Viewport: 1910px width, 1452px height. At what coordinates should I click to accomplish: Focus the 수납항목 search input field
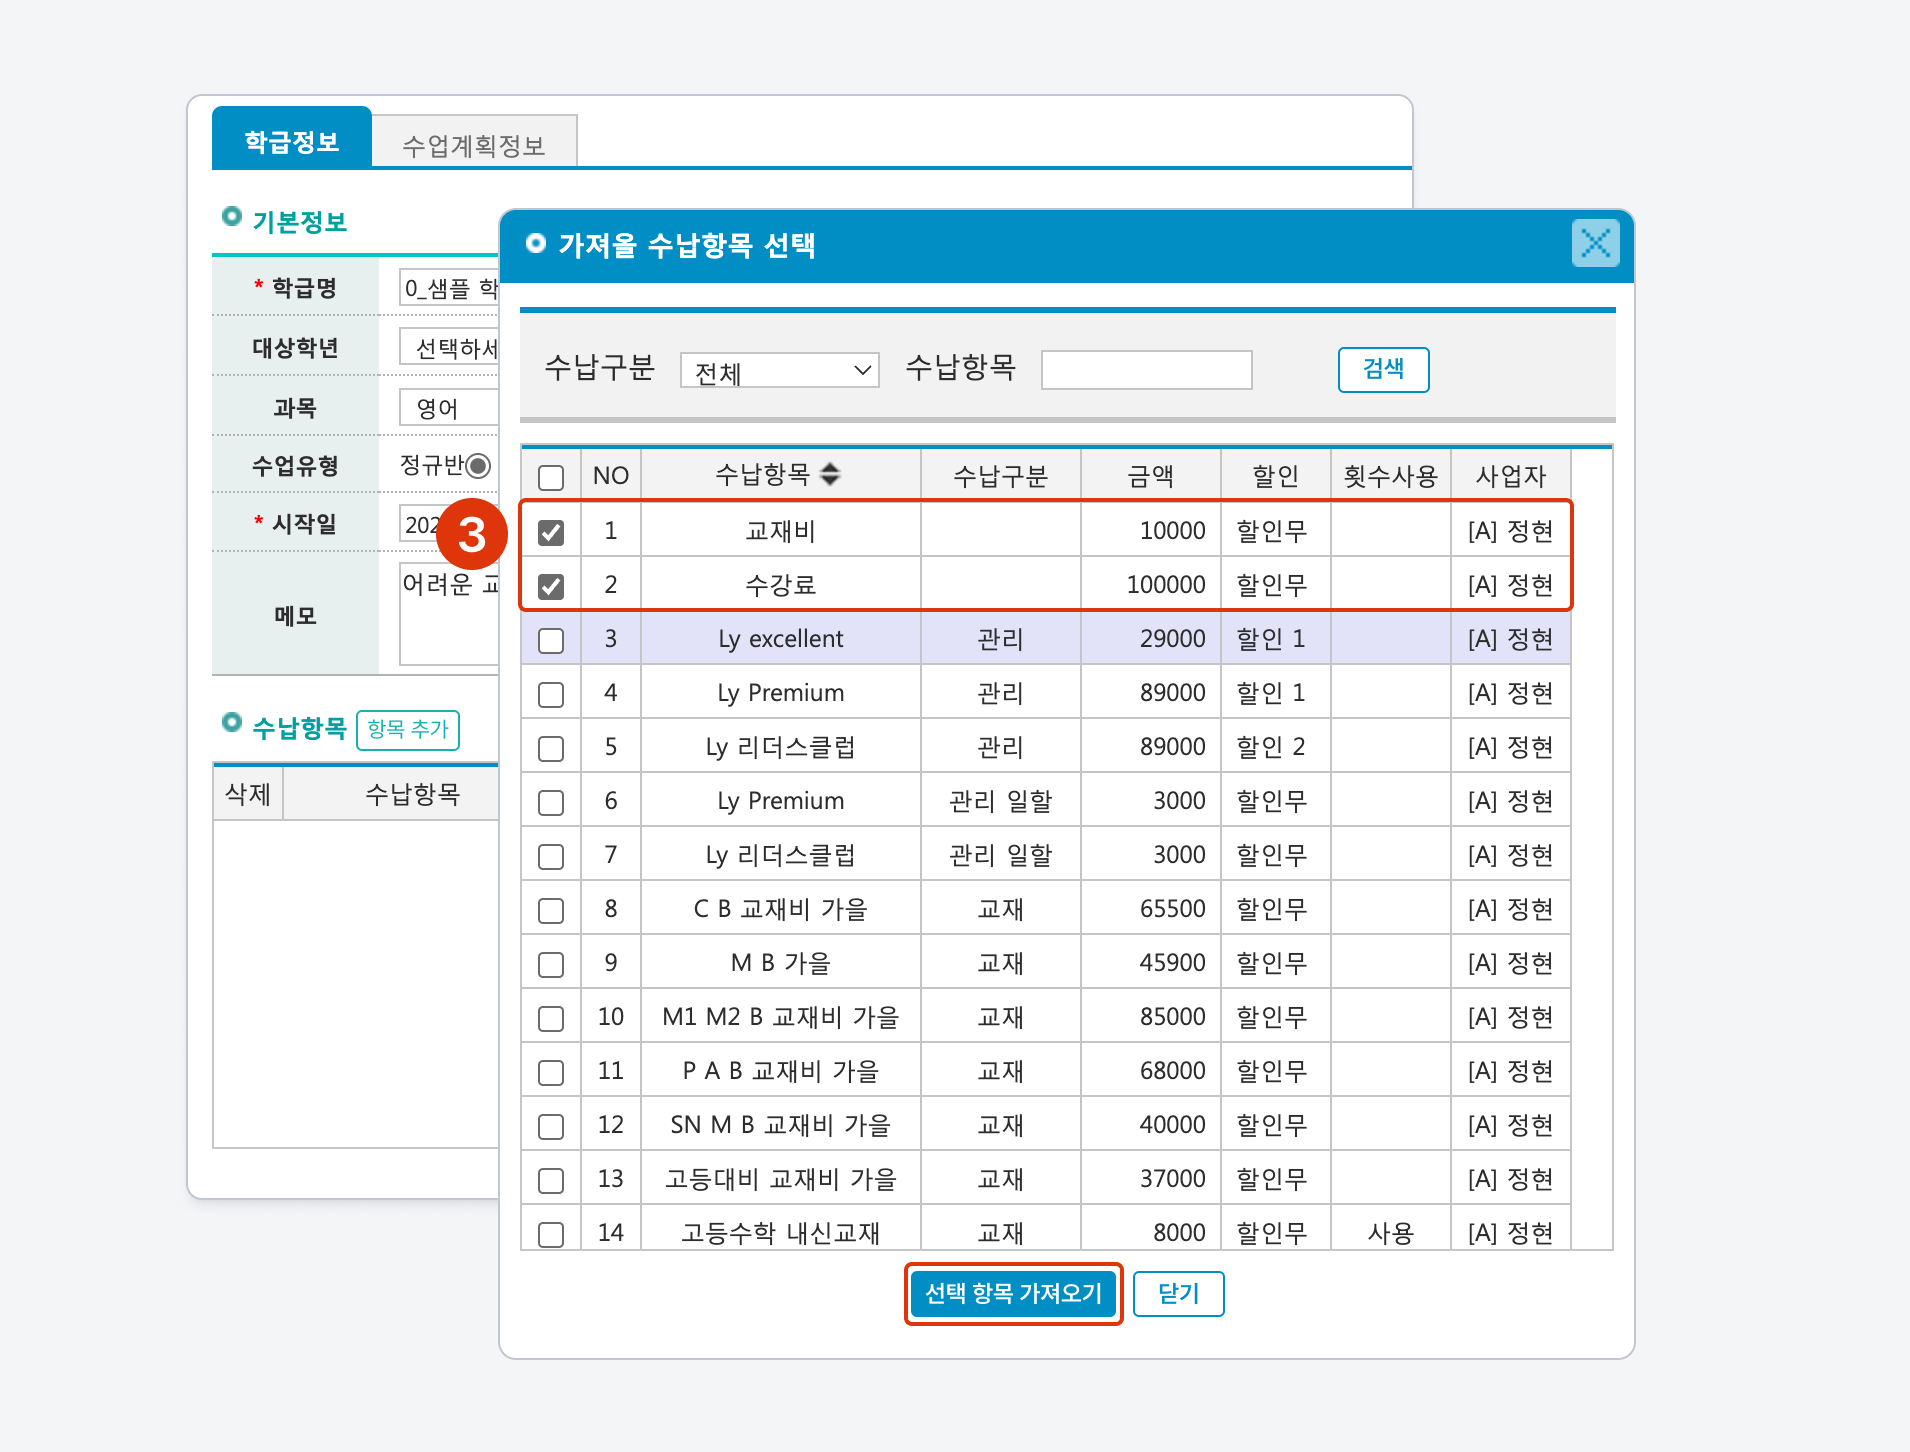tap(1146, 370)
